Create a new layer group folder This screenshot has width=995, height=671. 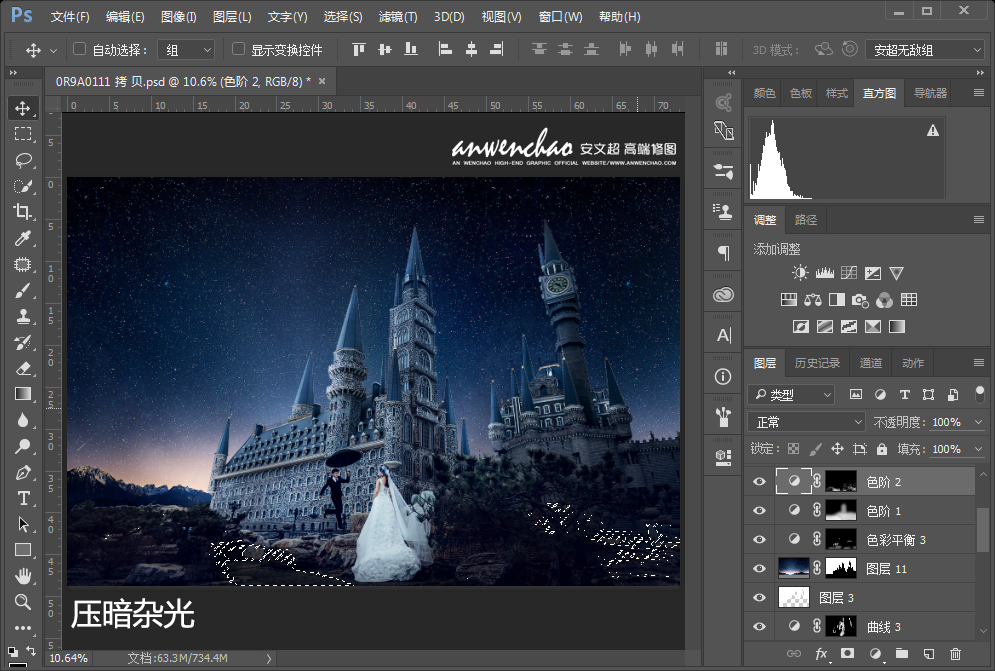tap(902, 653)
